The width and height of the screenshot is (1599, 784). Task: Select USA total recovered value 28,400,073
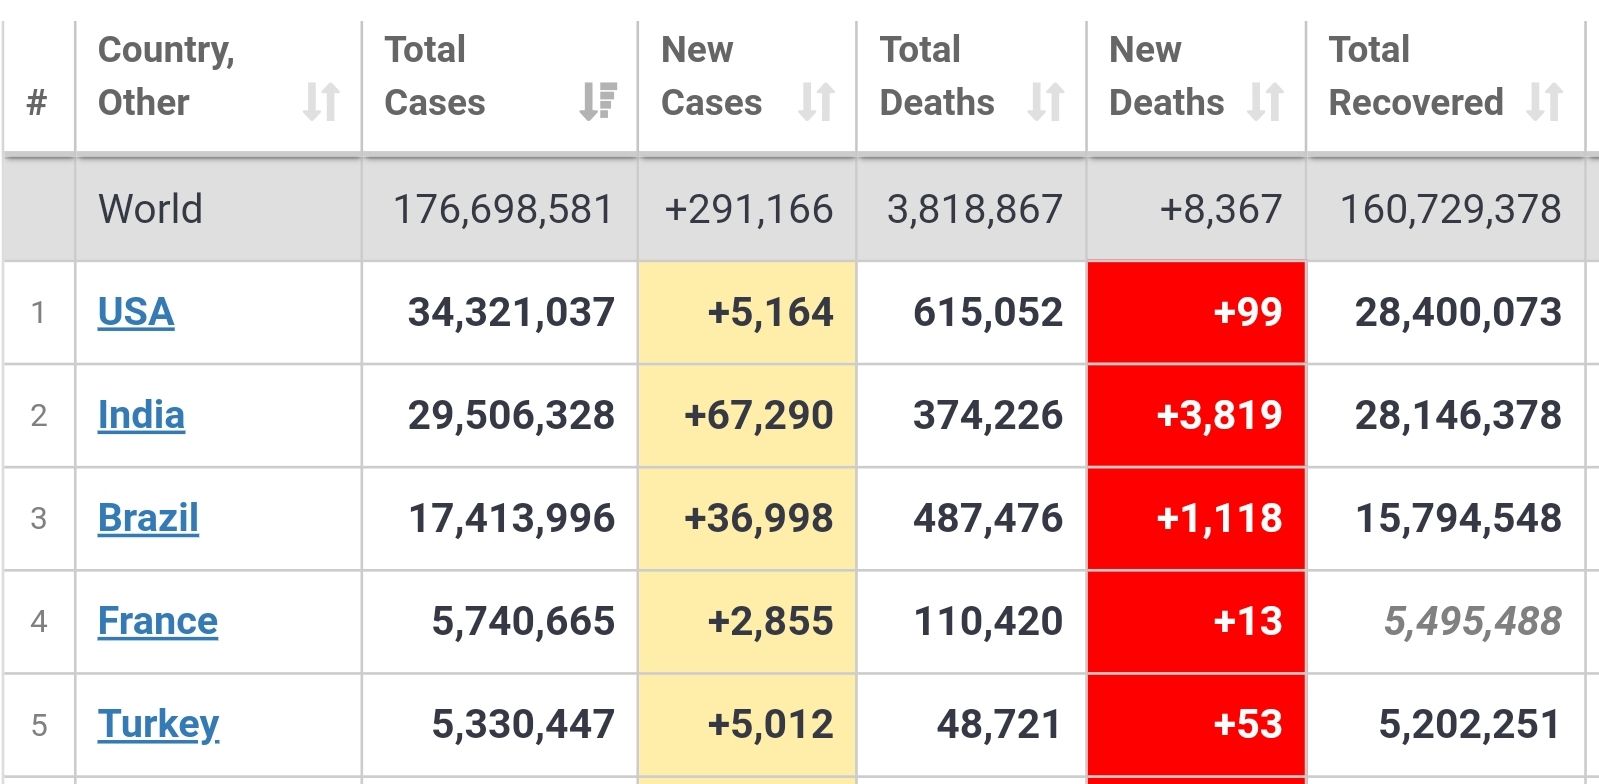[x=1458, y=312]
